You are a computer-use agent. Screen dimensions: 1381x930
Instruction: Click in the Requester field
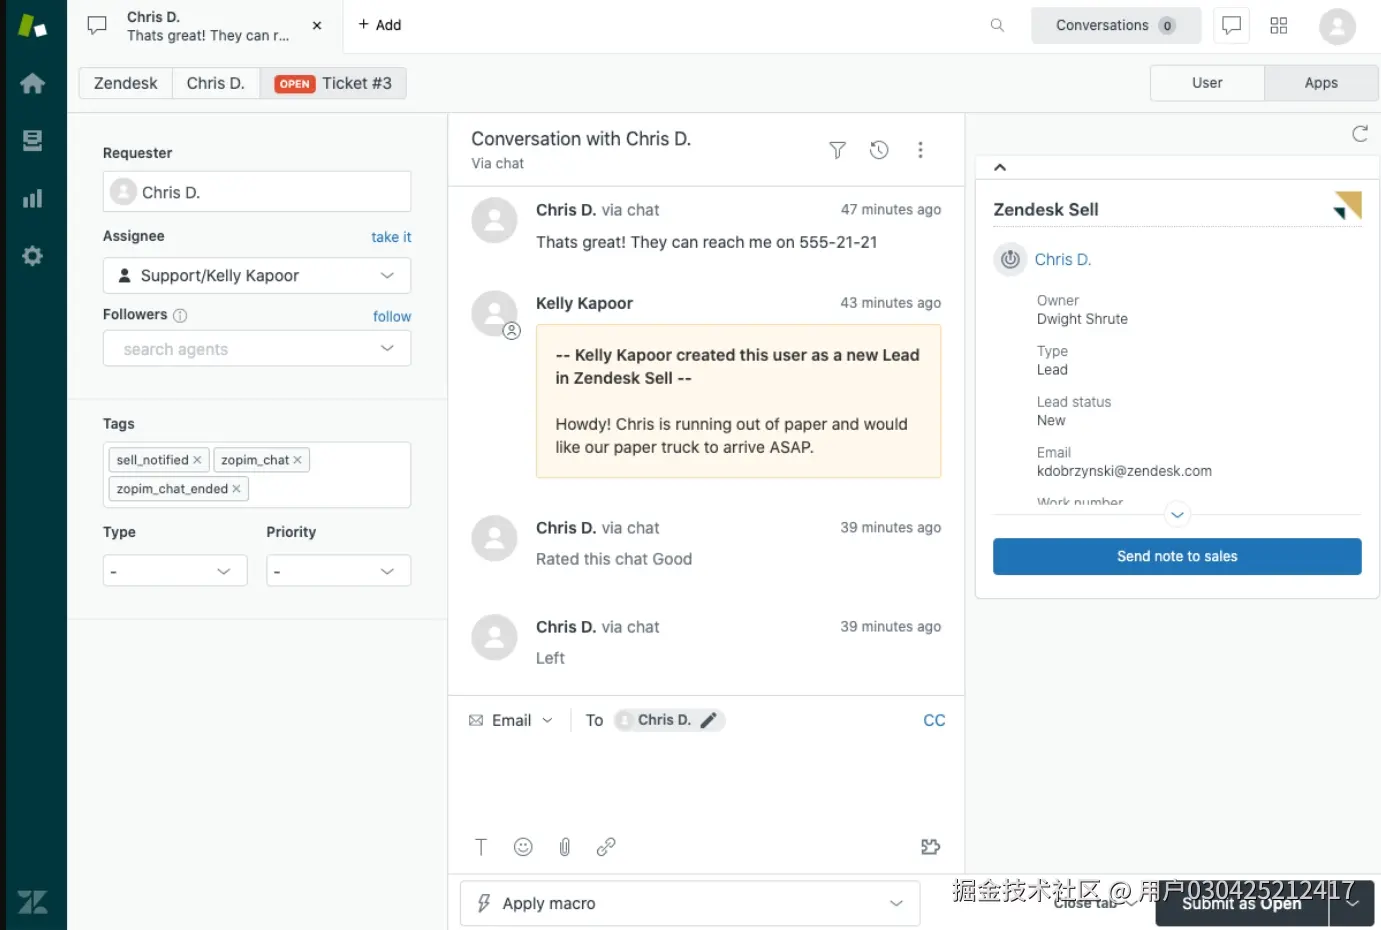(x=257, y=191)
